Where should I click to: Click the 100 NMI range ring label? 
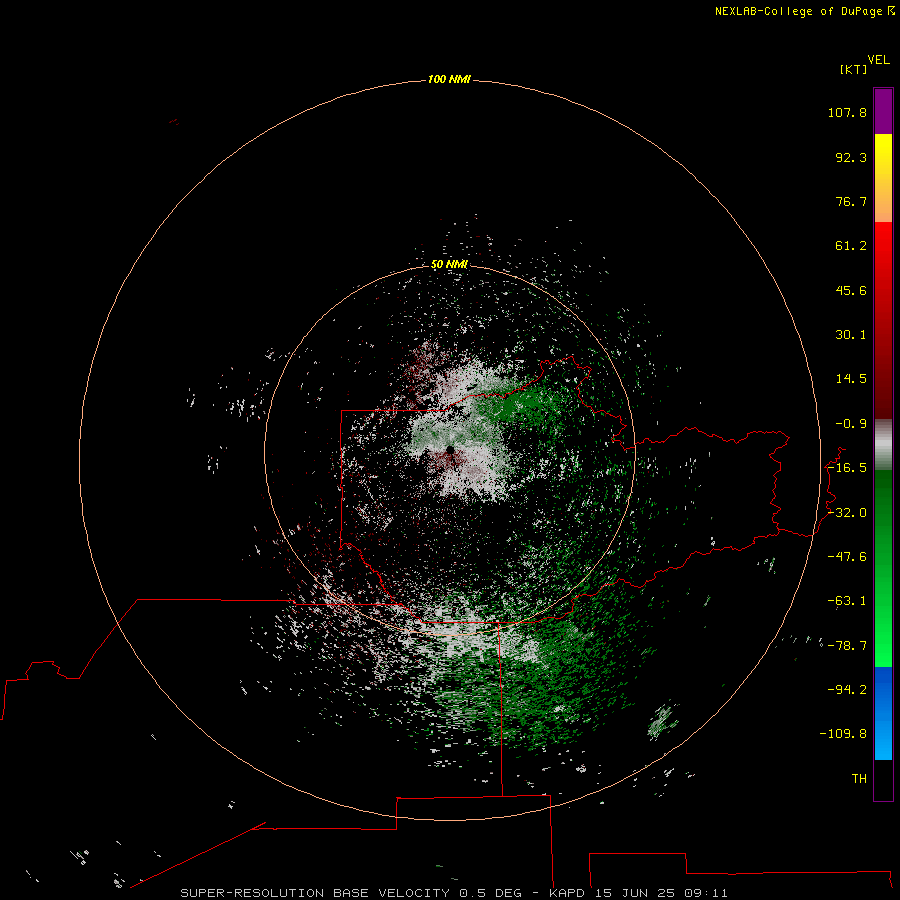[449, 79]
